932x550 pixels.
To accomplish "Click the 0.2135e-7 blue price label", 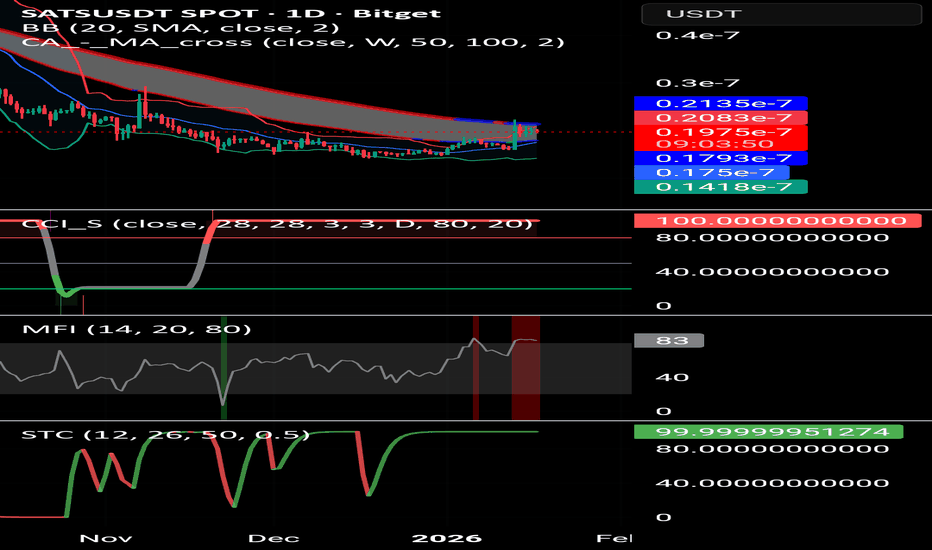I will (720, 103).
